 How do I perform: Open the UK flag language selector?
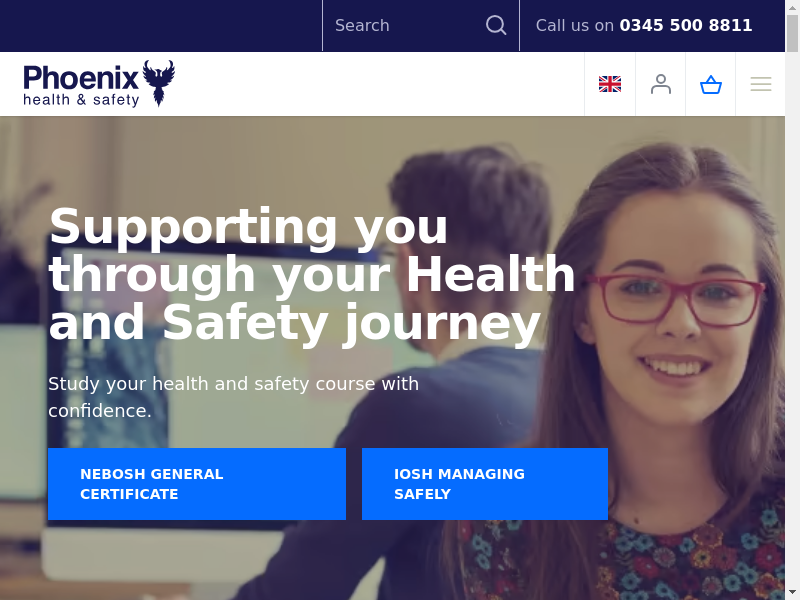click(x=610, y=84)
